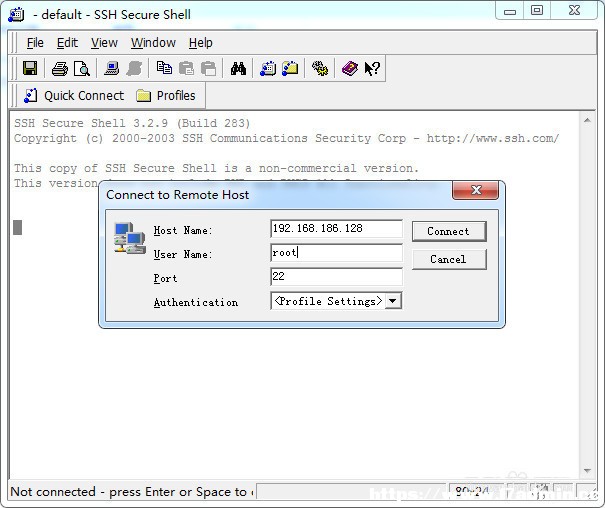Viewport: 605px width, 508px height.
Task: Click the 'Not connected' status bar text
Action: point(132,492)
